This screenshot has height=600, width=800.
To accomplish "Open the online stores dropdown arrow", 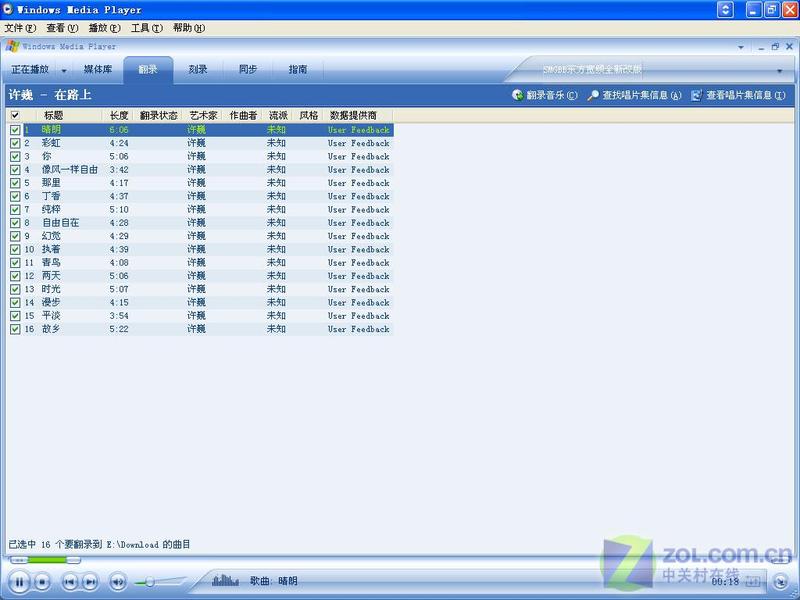I will tap(780, 70).
